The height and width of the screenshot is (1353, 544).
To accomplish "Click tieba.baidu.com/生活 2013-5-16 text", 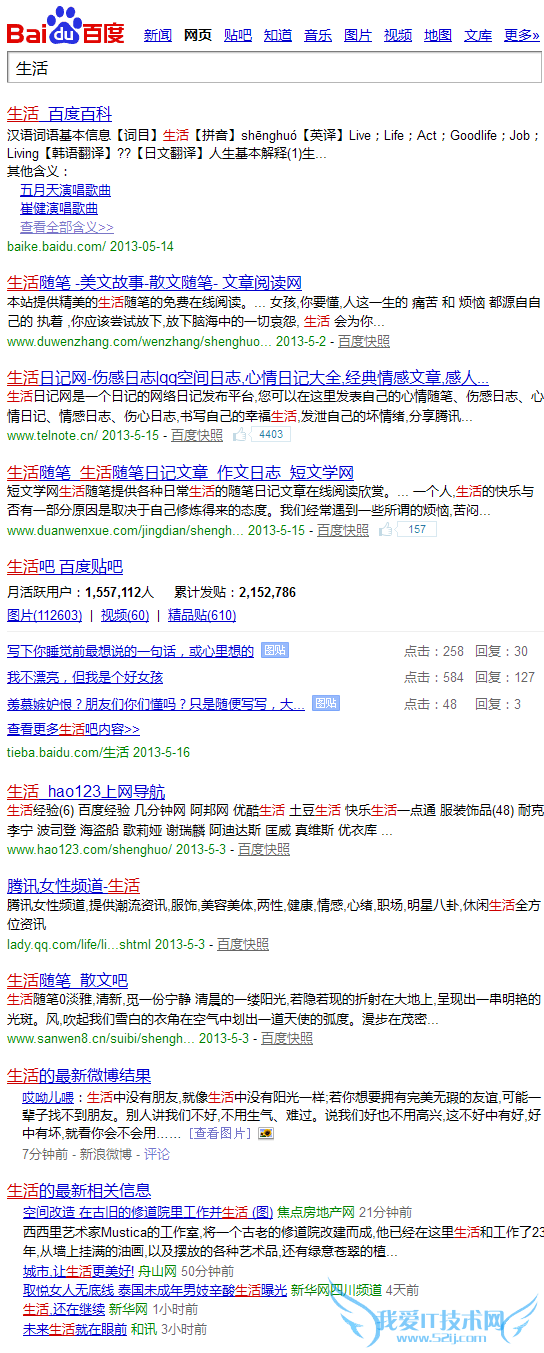I will 98,752.
